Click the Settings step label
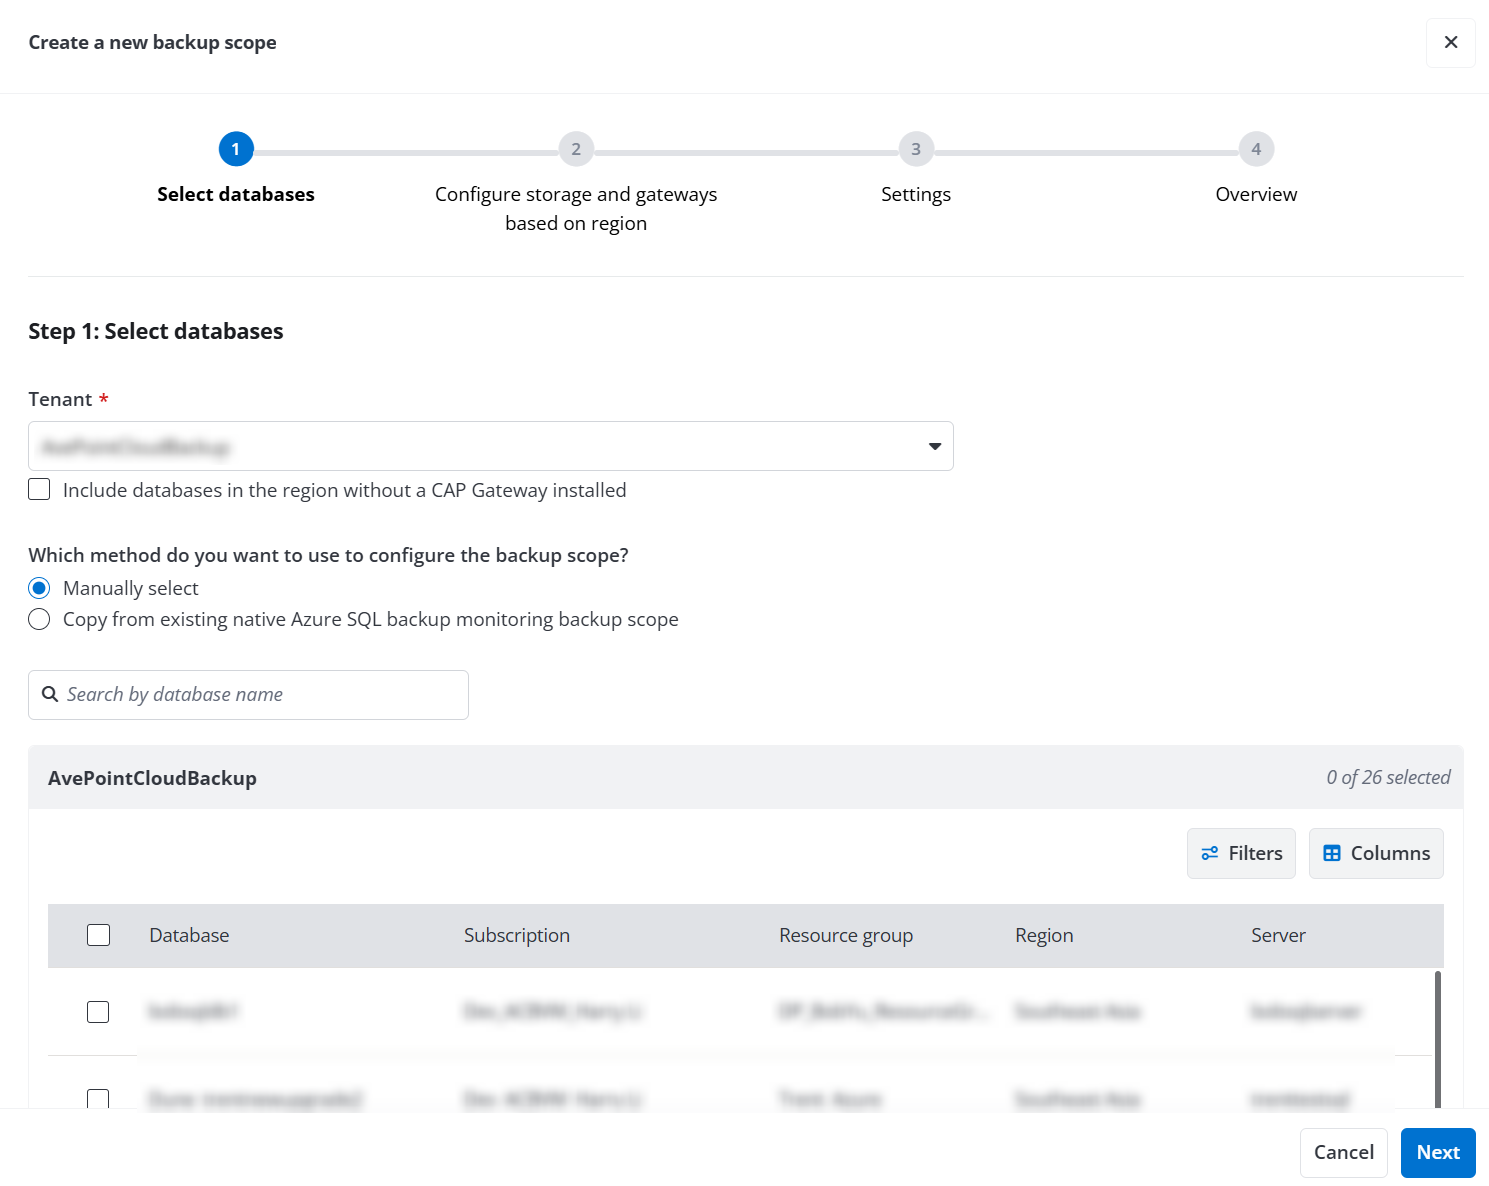1489x1186 pixels. (x=916, y=194)
